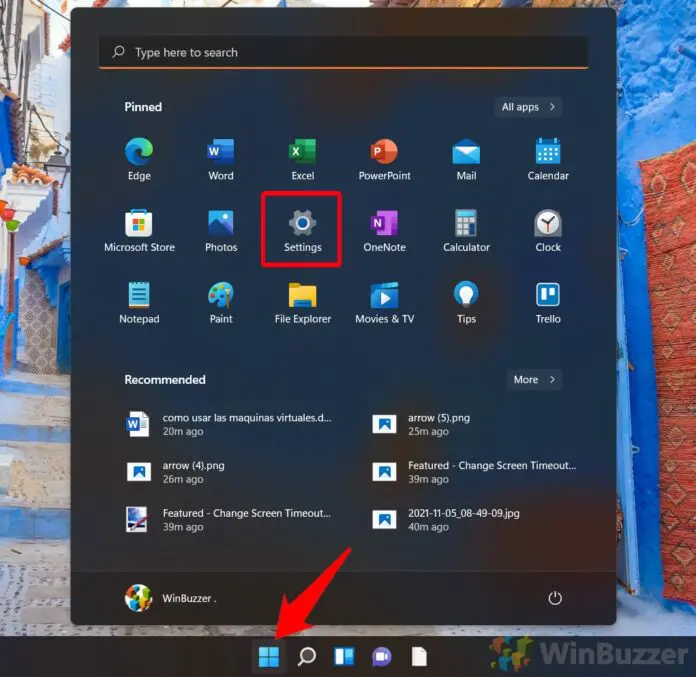696x677 pixels.
Task: Open Edge from pinned apps
Action: (139, 159)
